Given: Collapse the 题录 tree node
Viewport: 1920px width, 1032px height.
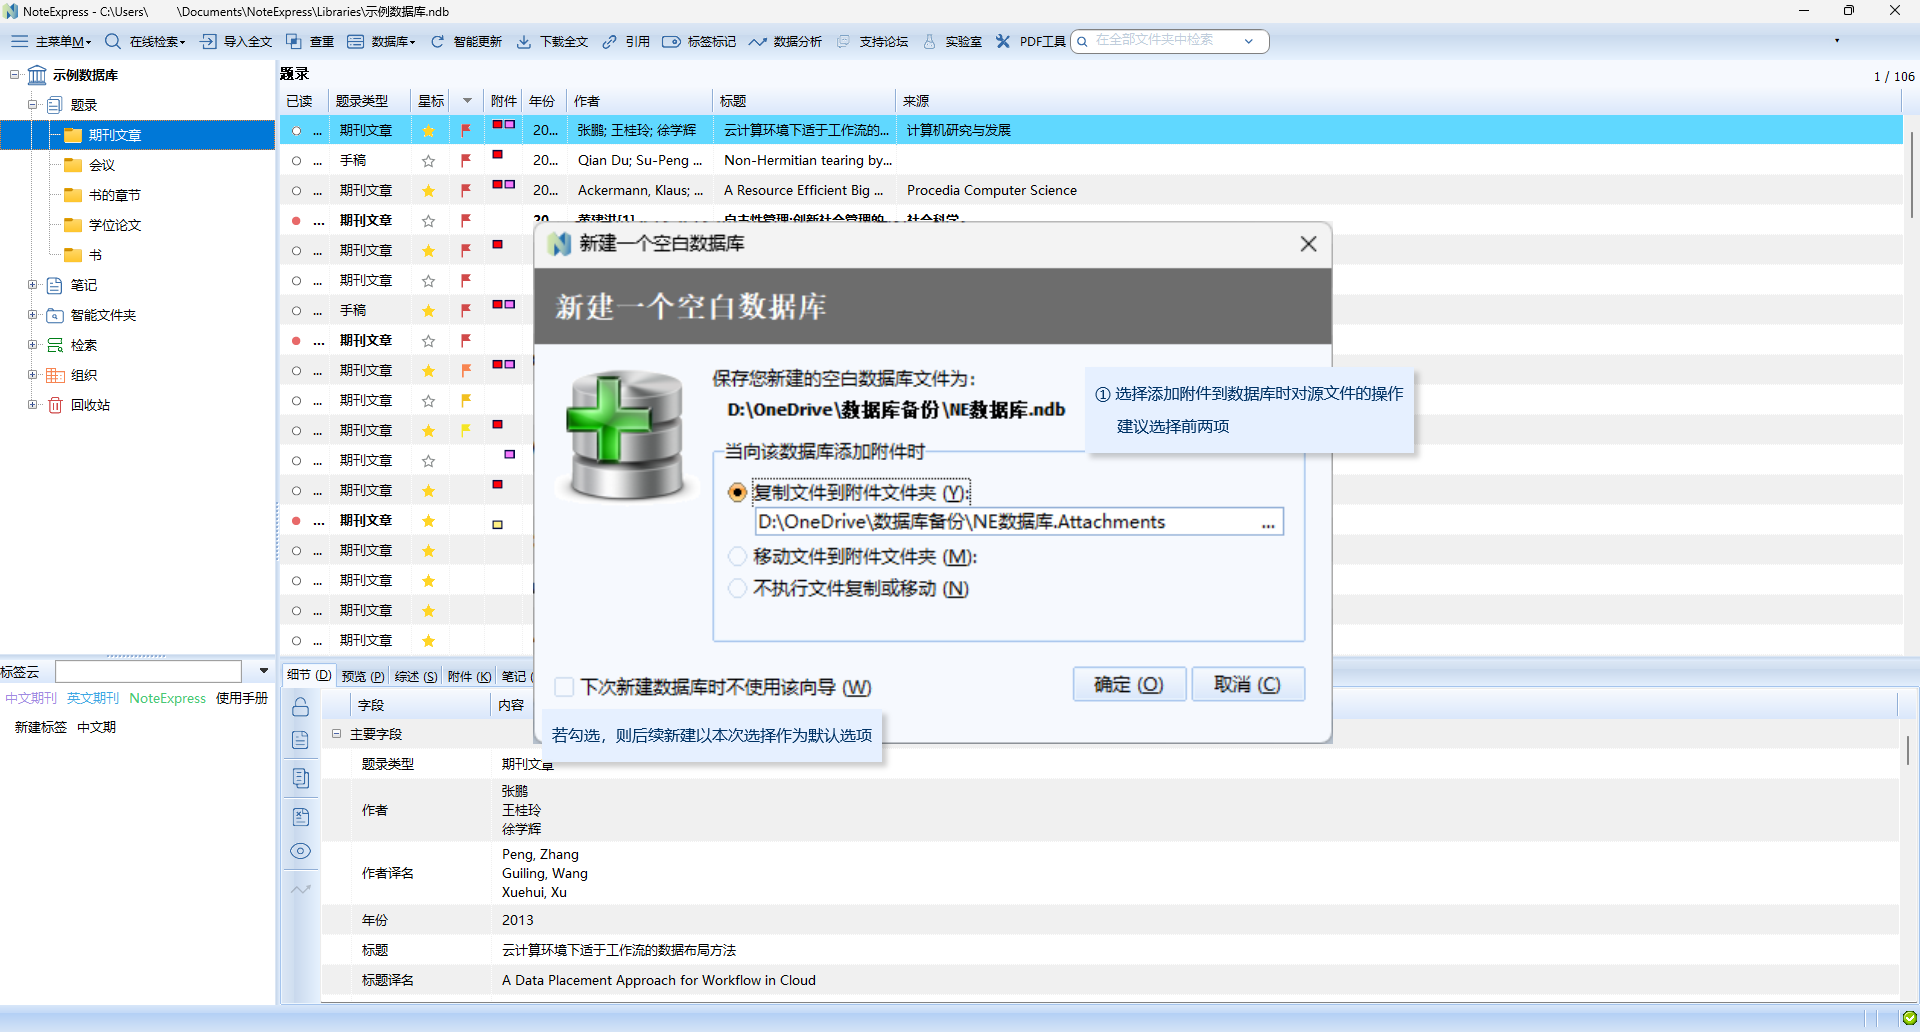Looking at the screenshot, I should [x=33, y=105].
